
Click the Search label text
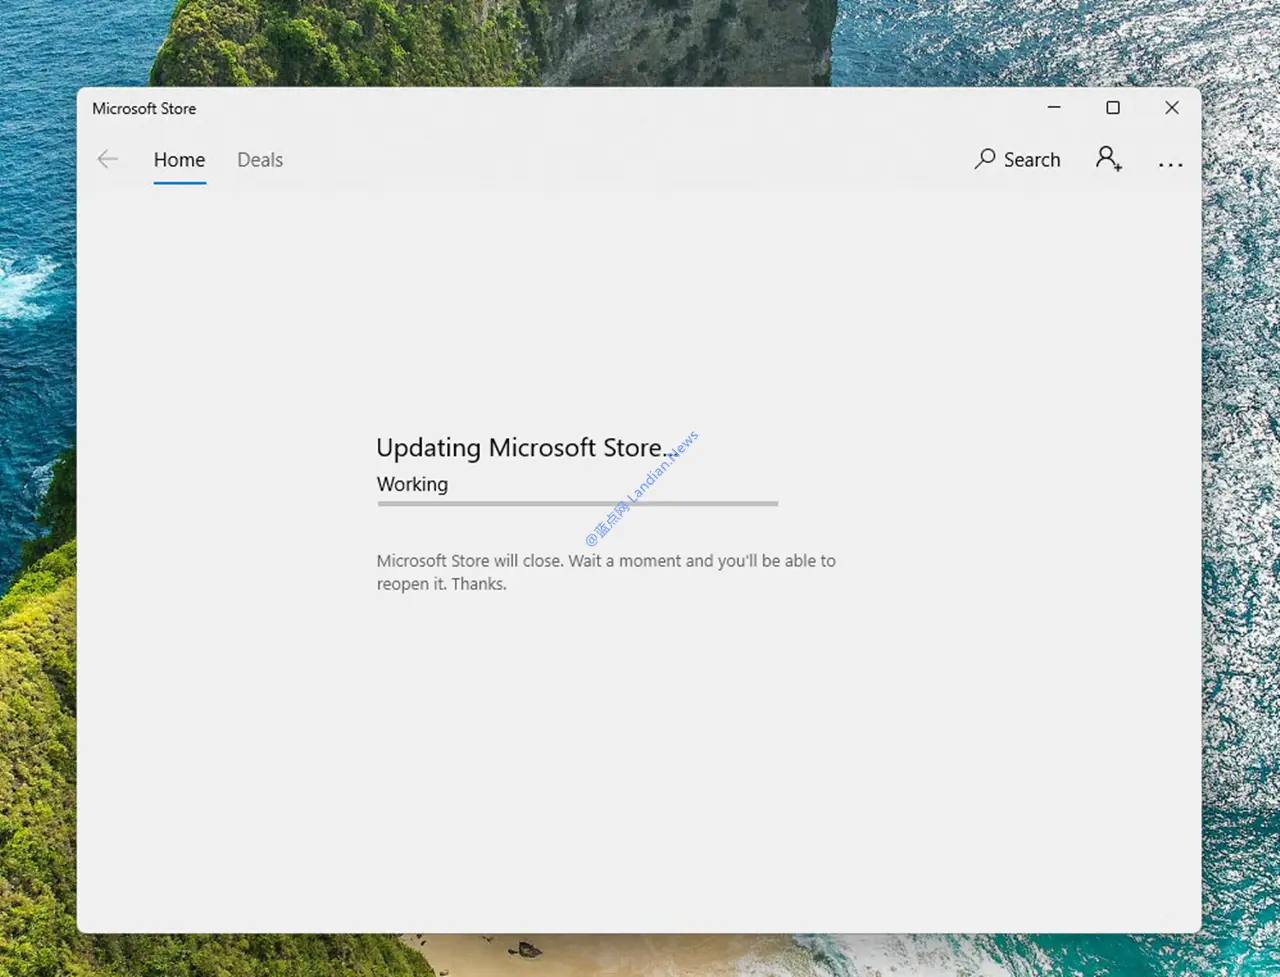pos(1031,159)
